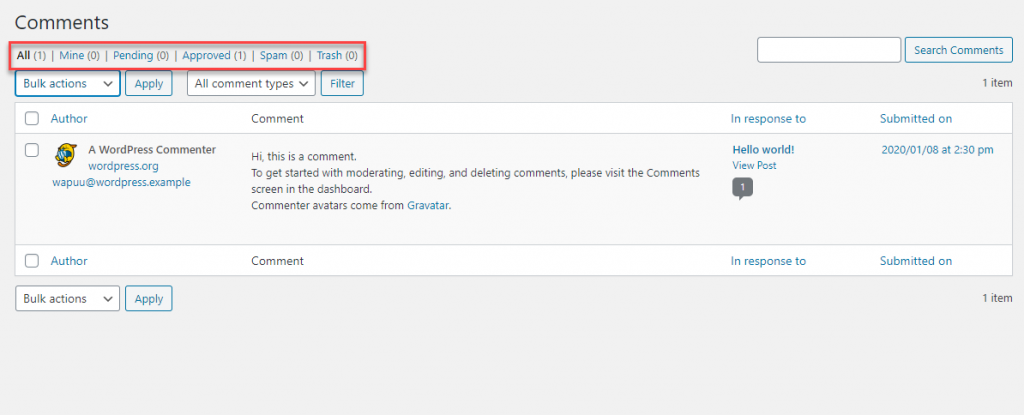Click the comment count bubble icon
1024x415 pixels.
click(743, 188)
